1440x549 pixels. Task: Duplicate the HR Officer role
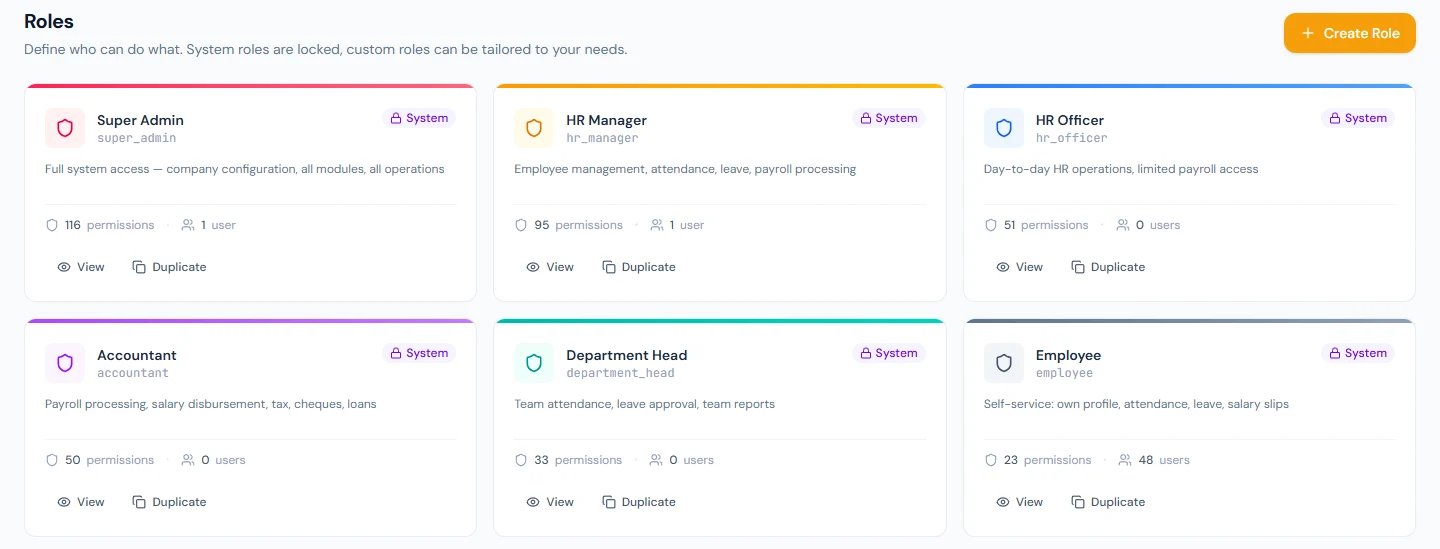click(1108, 267)
